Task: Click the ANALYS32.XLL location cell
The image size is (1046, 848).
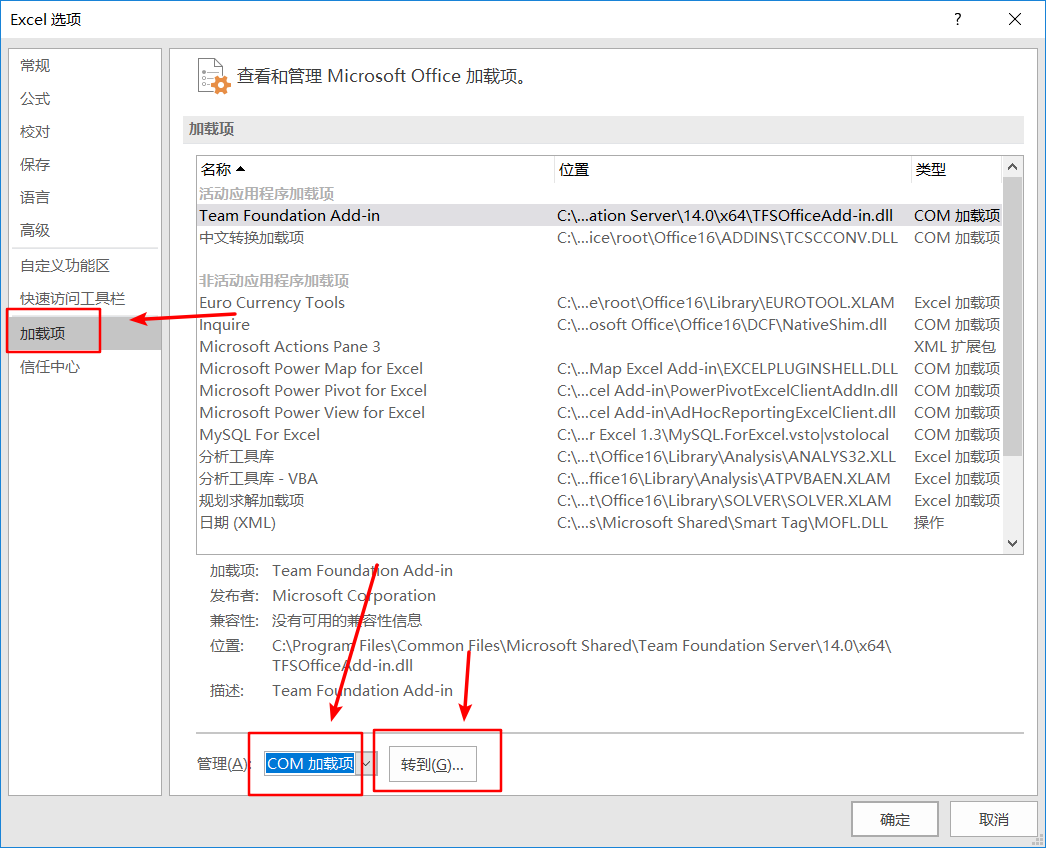Action: [726, 457]
